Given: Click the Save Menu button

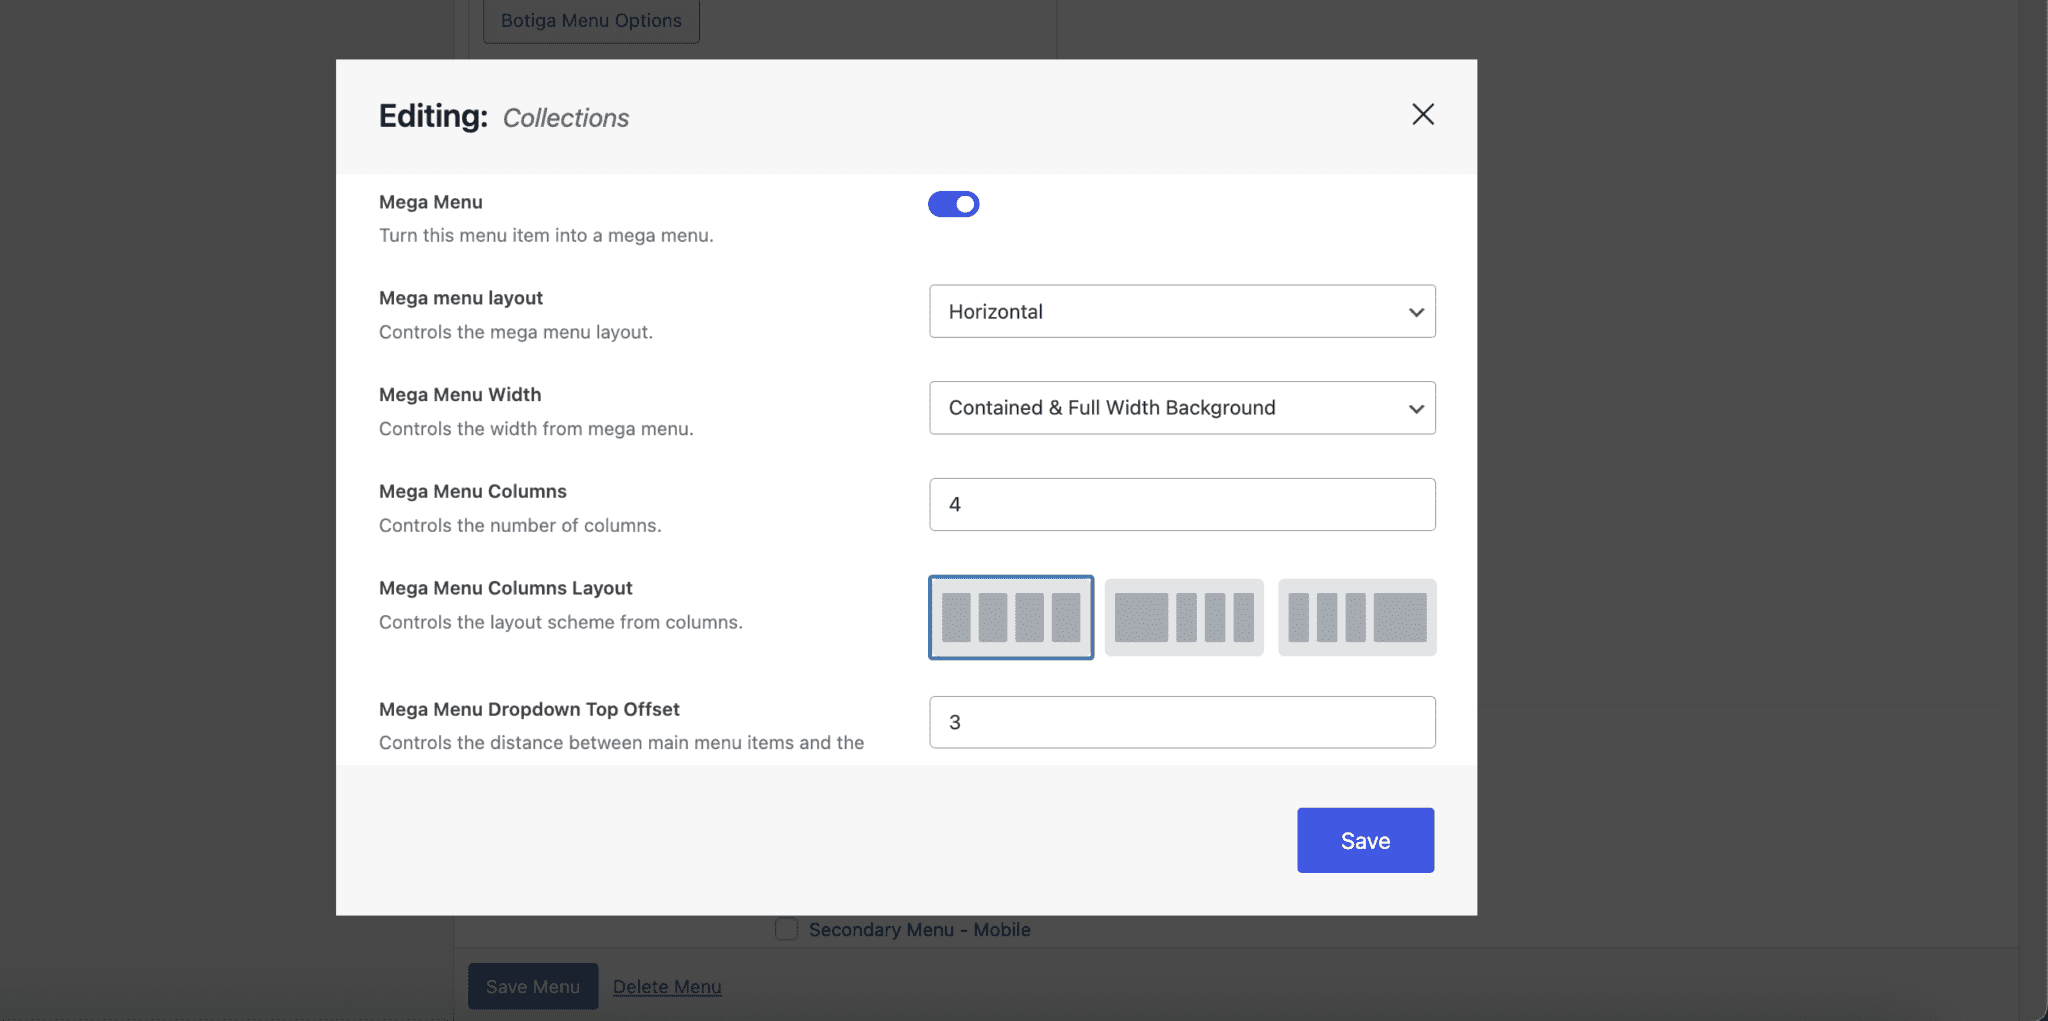Looking at the screenshot, I should 533,986.
